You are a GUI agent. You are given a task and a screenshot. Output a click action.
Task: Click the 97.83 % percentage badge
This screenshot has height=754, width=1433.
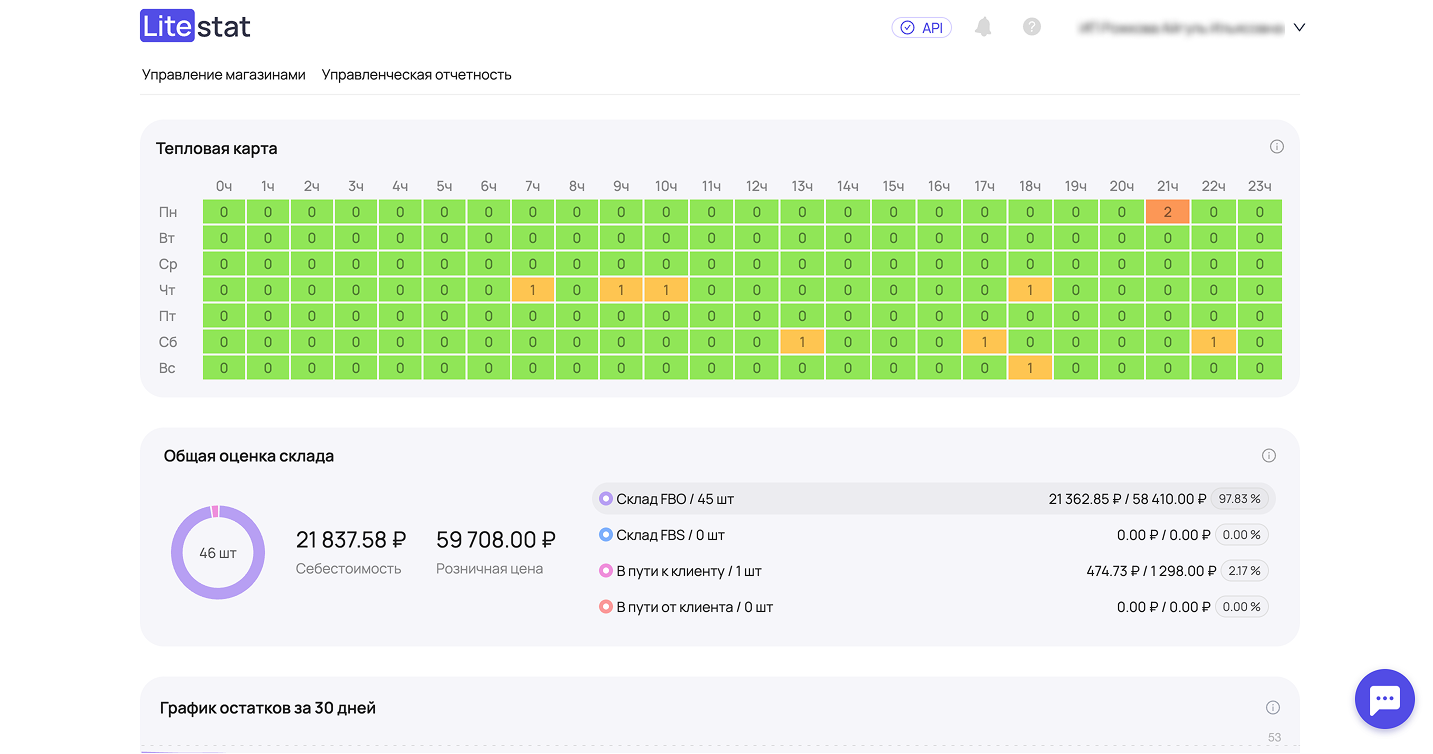coord(1238,499)
